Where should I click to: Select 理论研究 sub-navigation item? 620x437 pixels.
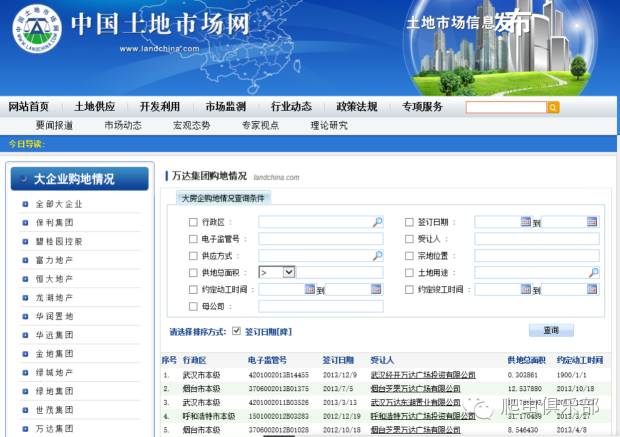329,125
